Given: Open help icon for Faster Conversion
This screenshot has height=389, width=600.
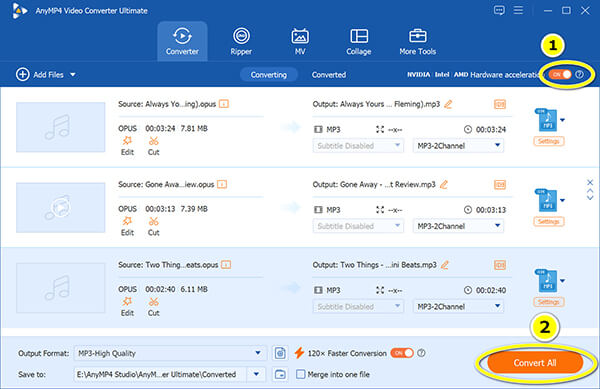Looking at the screenshot, I should [x=421, y=353].
